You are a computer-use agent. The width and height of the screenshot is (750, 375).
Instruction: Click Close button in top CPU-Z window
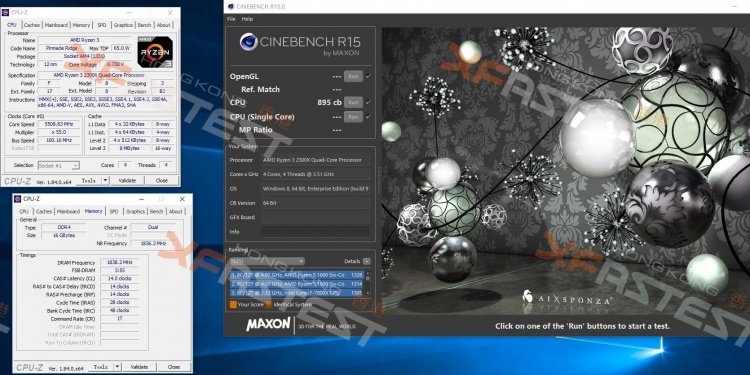coord(162,180)
